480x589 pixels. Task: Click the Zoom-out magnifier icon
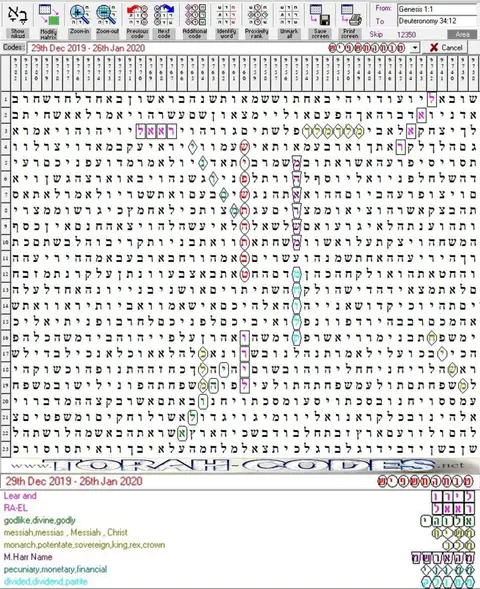tap(107, 20)
